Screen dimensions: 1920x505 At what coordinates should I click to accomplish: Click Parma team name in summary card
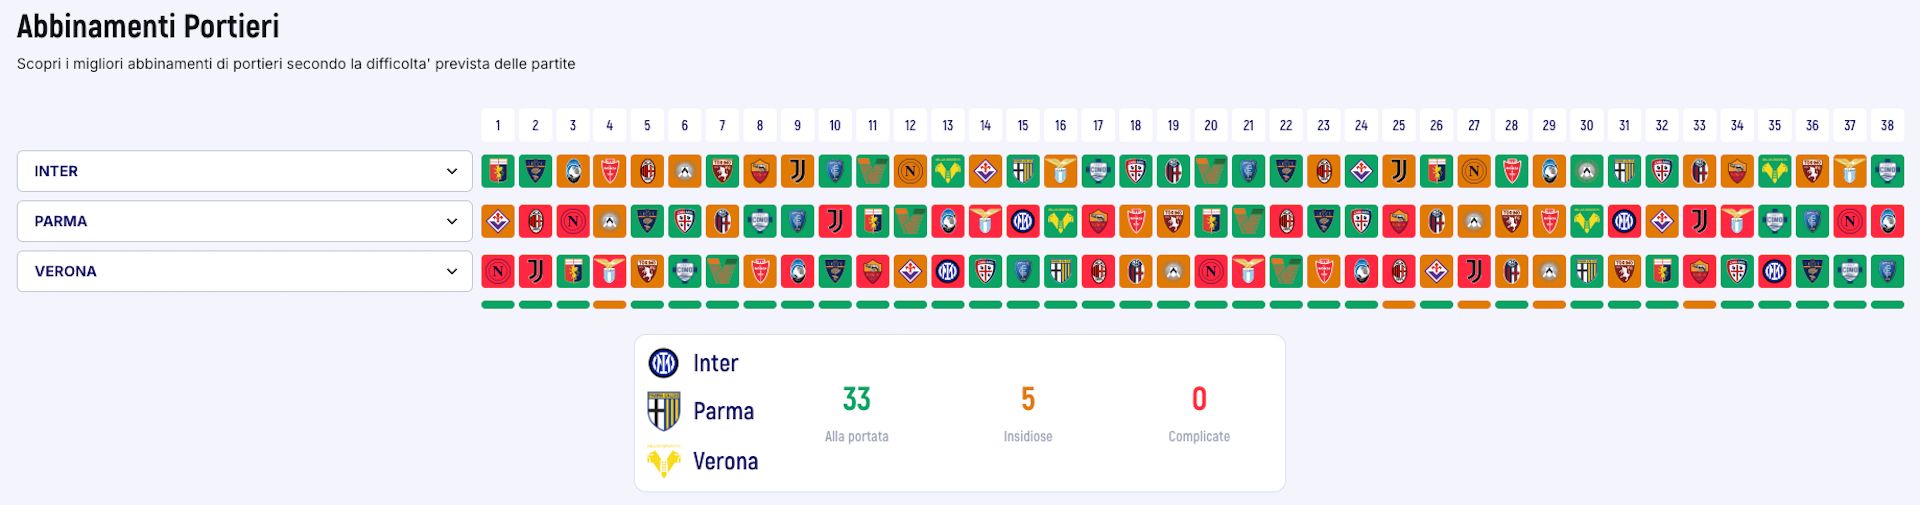tap(723, 411)
